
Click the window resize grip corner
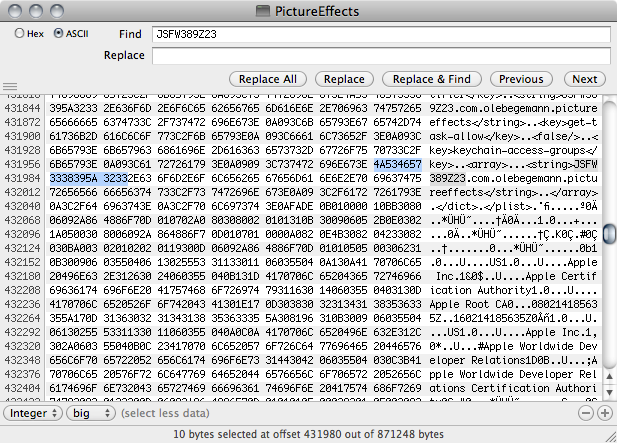point(609,435)
